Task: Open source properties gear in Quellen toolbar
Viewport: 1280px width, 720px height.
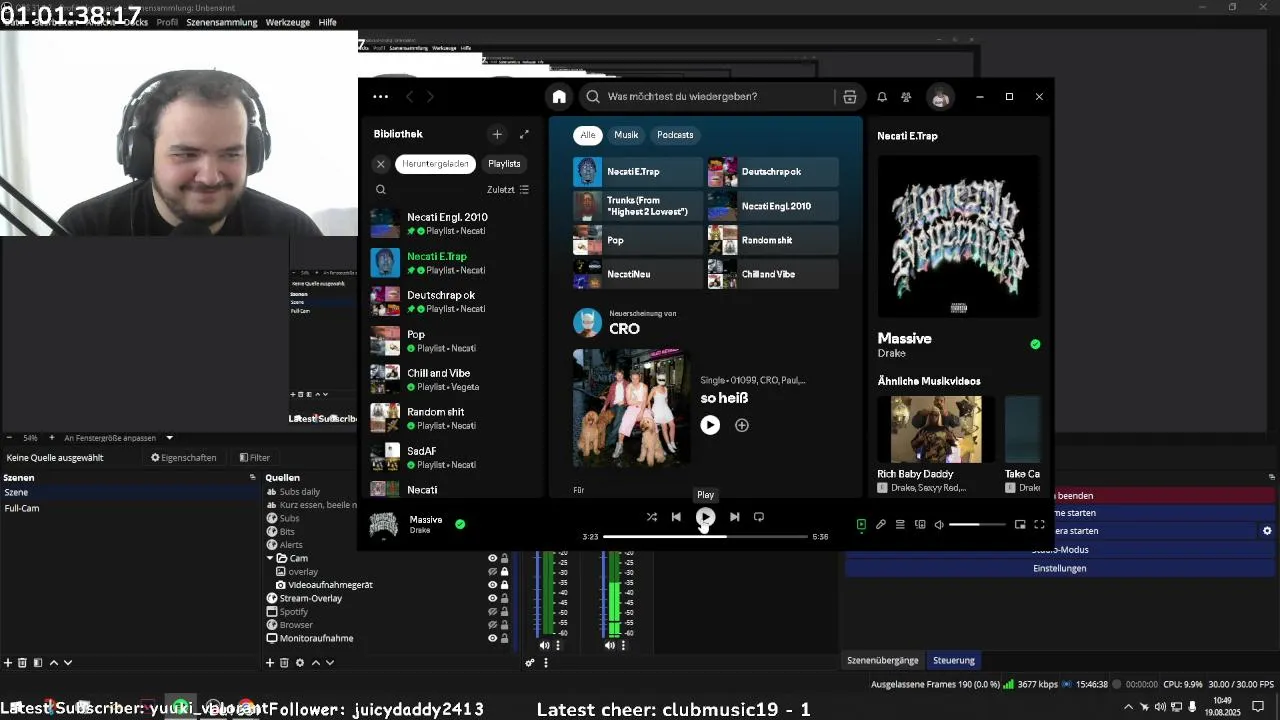Action: 299,662
